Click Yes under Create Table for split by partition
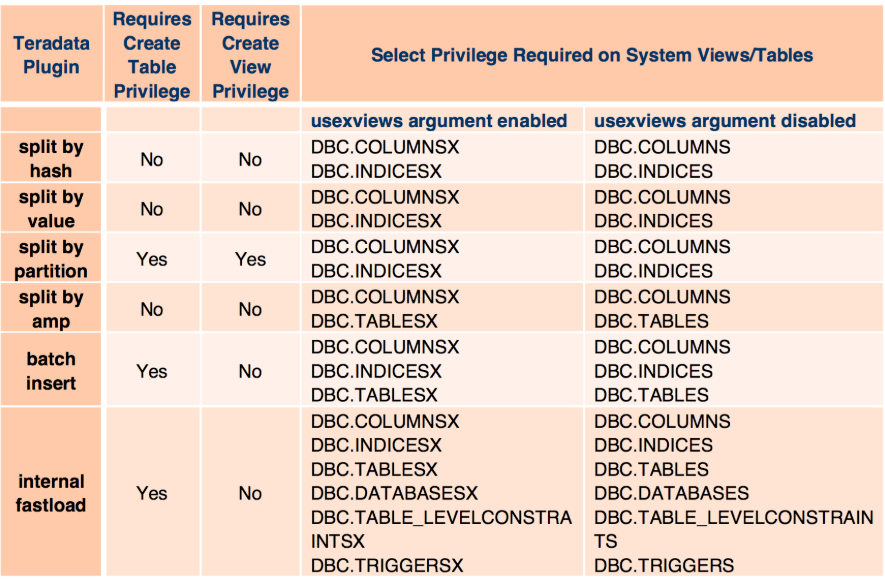This screenshot has height=580, width=885. point(152,259)
